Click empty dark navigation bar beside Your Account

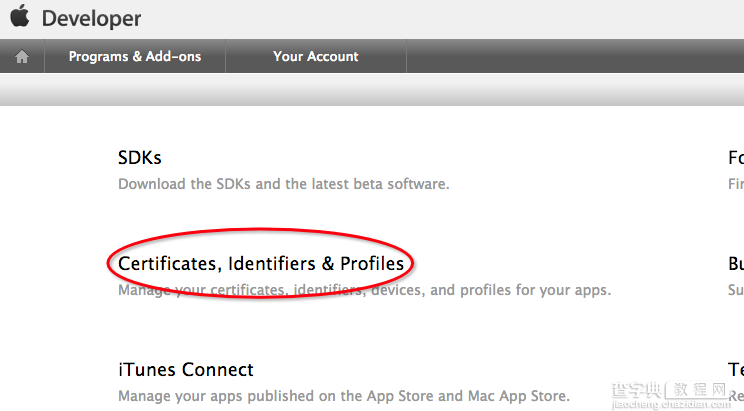(x=575, y=56)
